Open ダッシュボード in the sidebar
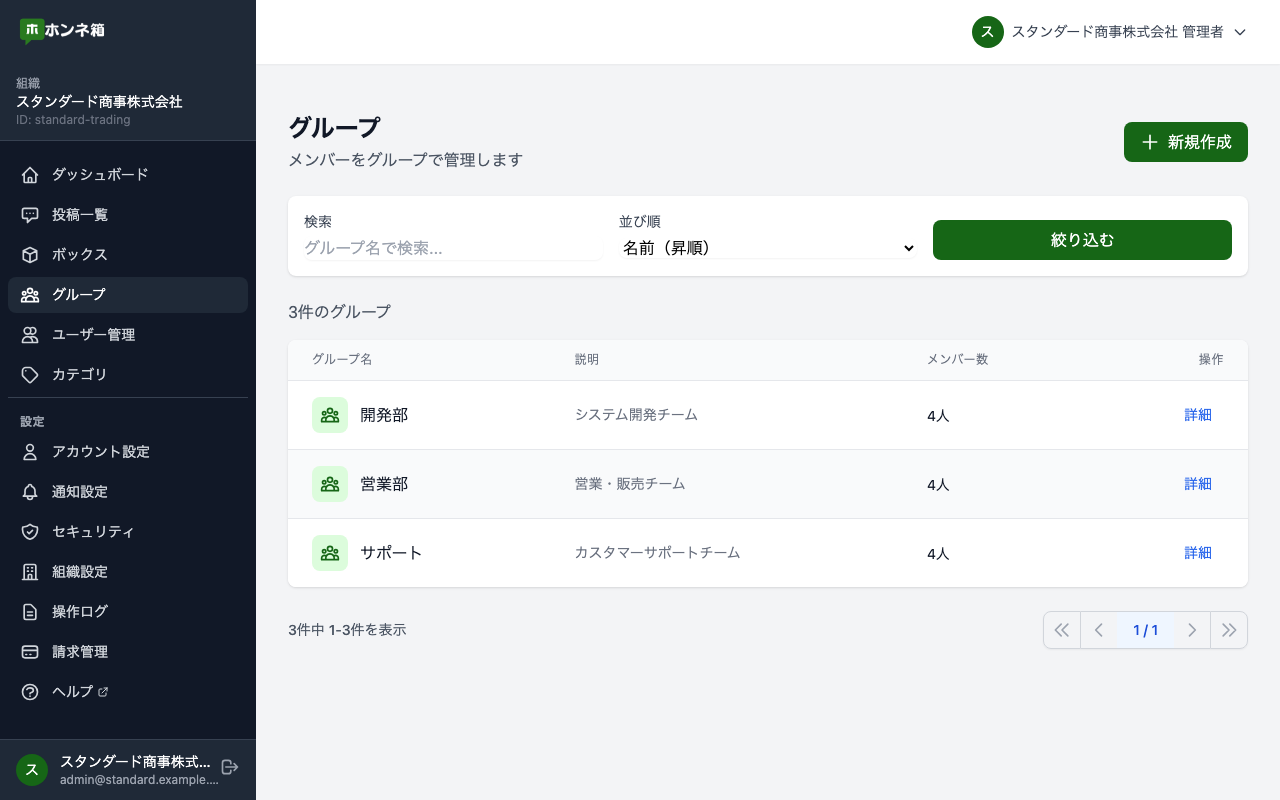This screenshot has width=1280, height=800. click(x=100, y=175)
